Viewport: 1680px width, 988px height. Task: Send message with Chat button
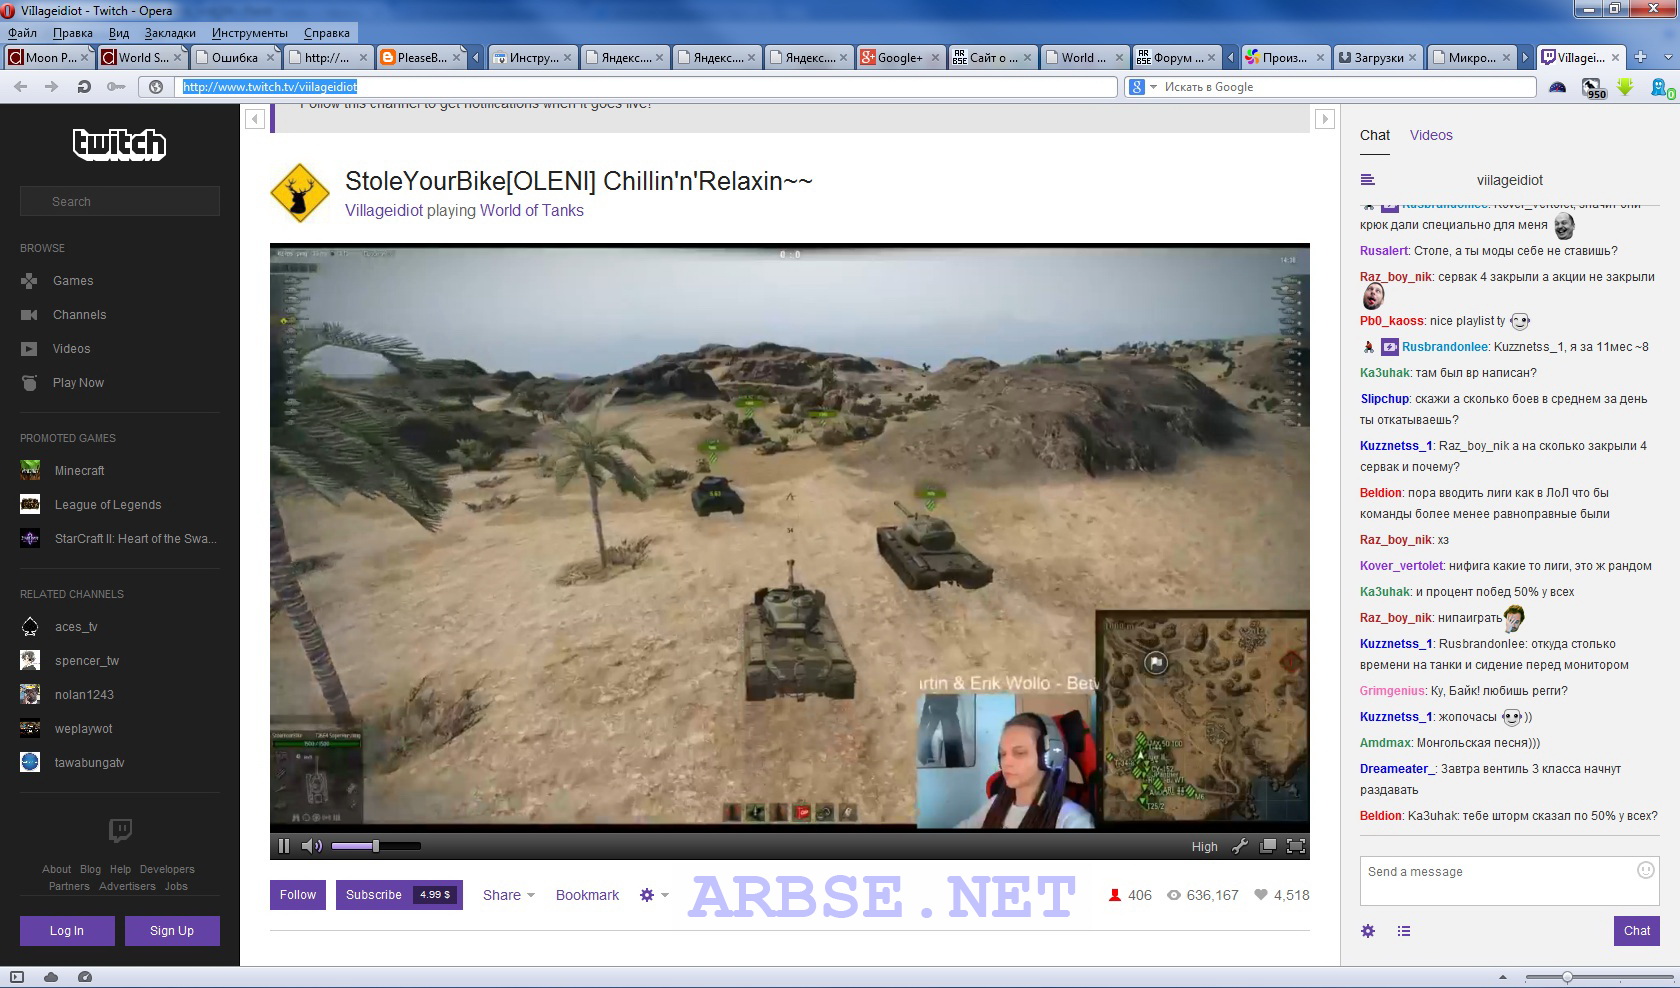pyautogui.click(x=1637, y=931)
